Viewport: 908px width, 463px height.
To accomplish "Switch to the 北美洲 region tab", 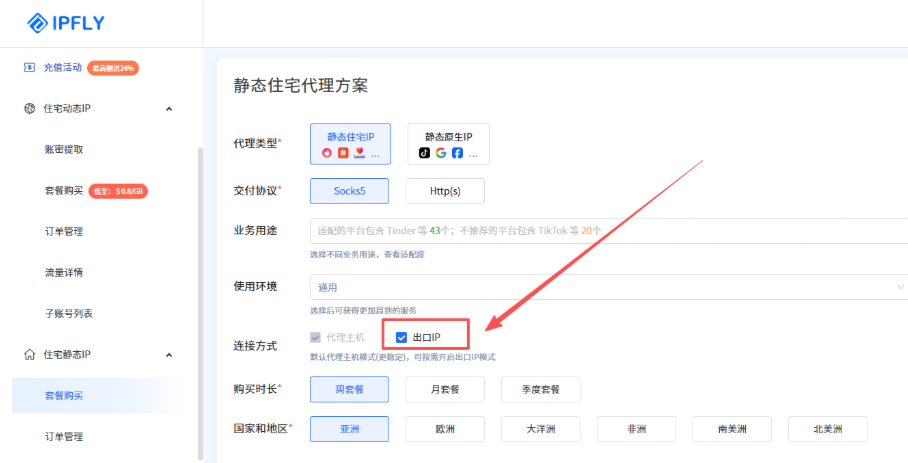I will 828,429.
